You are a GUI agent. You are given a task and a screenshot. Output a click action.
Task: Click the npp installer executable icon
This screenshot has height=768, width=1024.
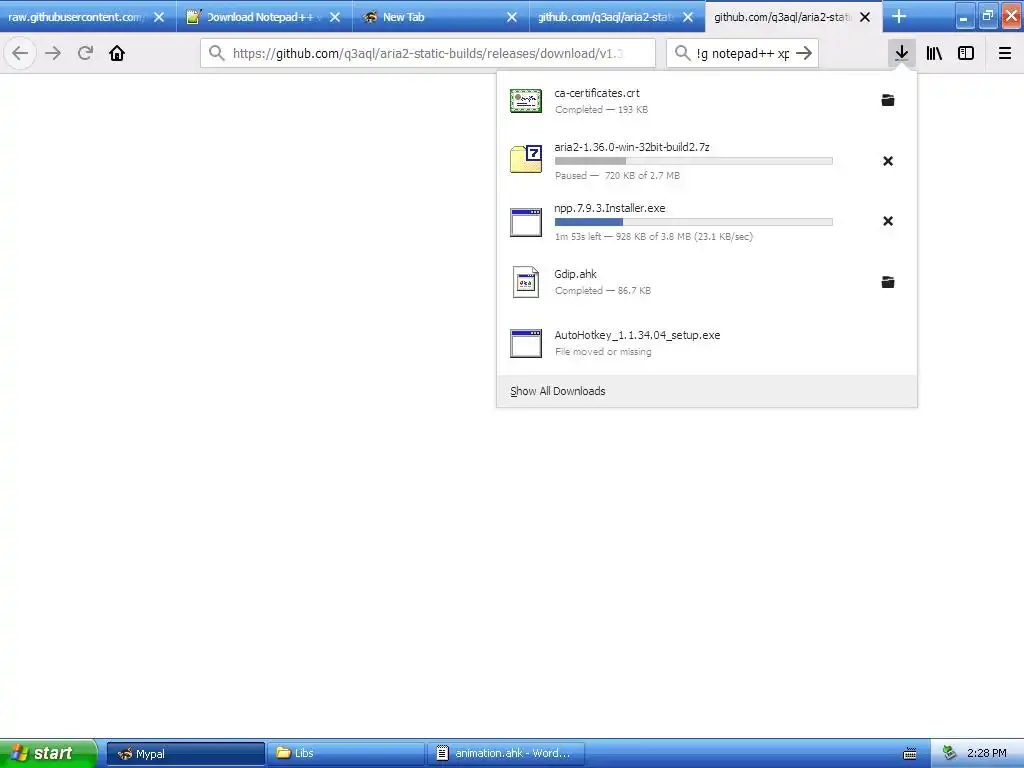pos(526,222)
